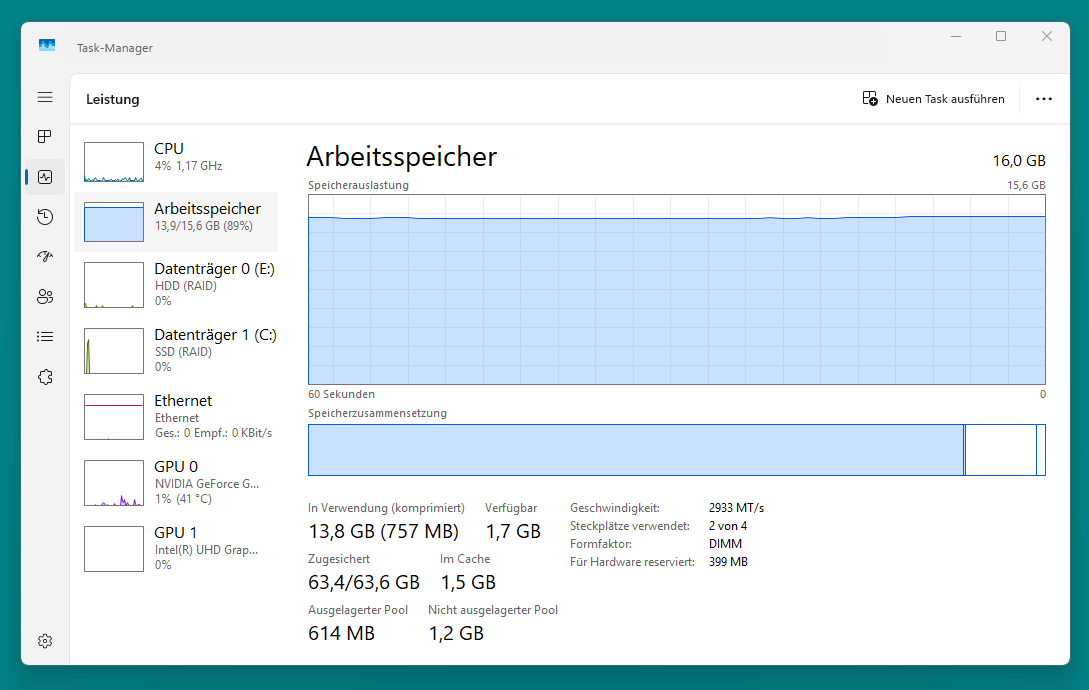Click the GPU 0 mini graph thumbnail
The image size is (1089, 690).
point(114,483)
